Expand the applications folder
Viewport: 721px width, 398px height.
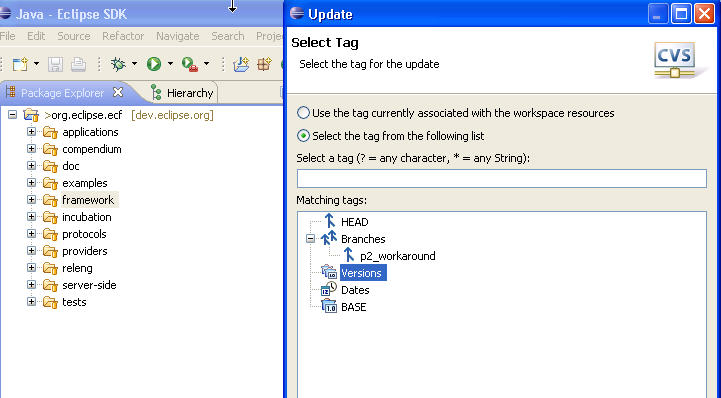[x=31, y=132]
